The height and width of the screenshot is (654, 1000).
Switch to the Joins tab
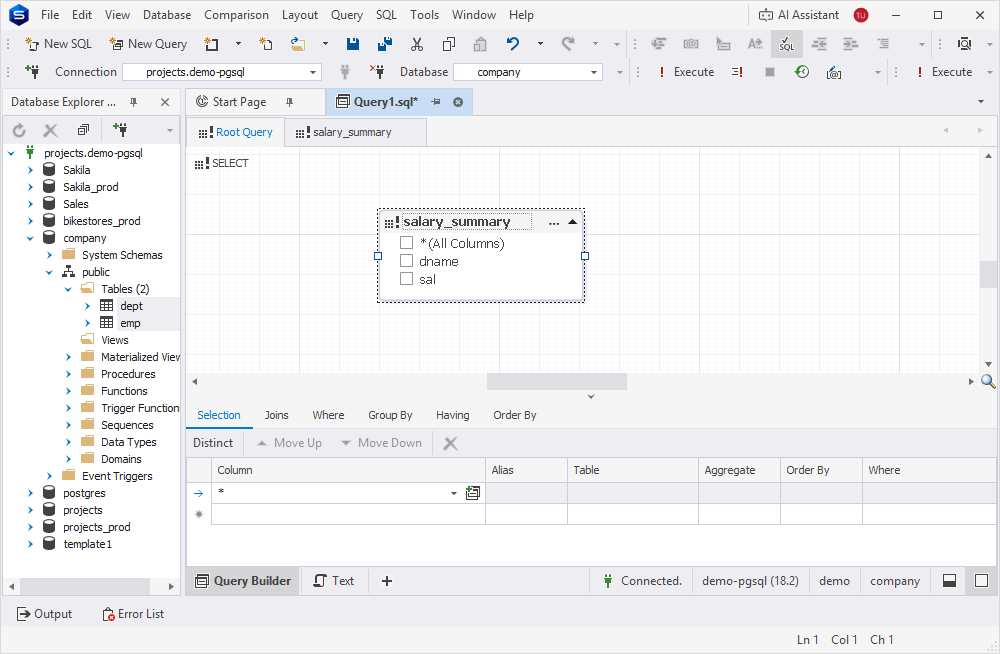pos(276,415)
